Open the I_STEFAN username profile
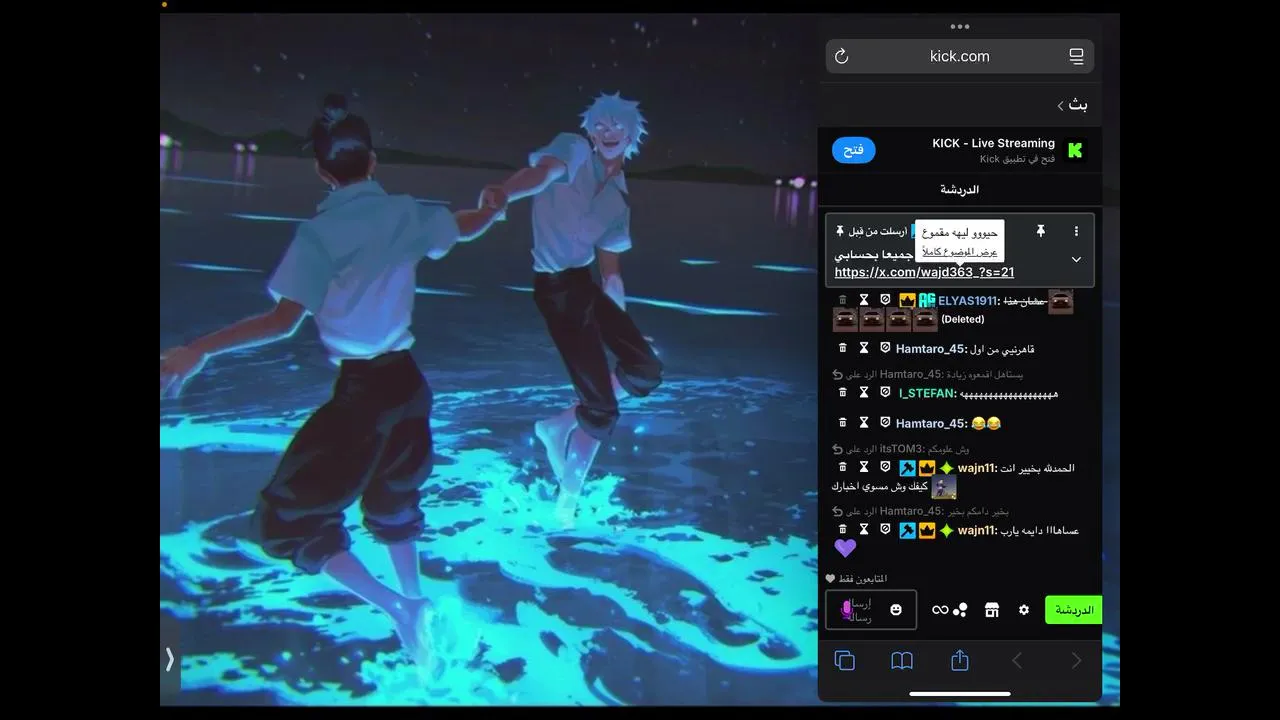The height and width of the screenshot is (720, 1280). point(928,394)
